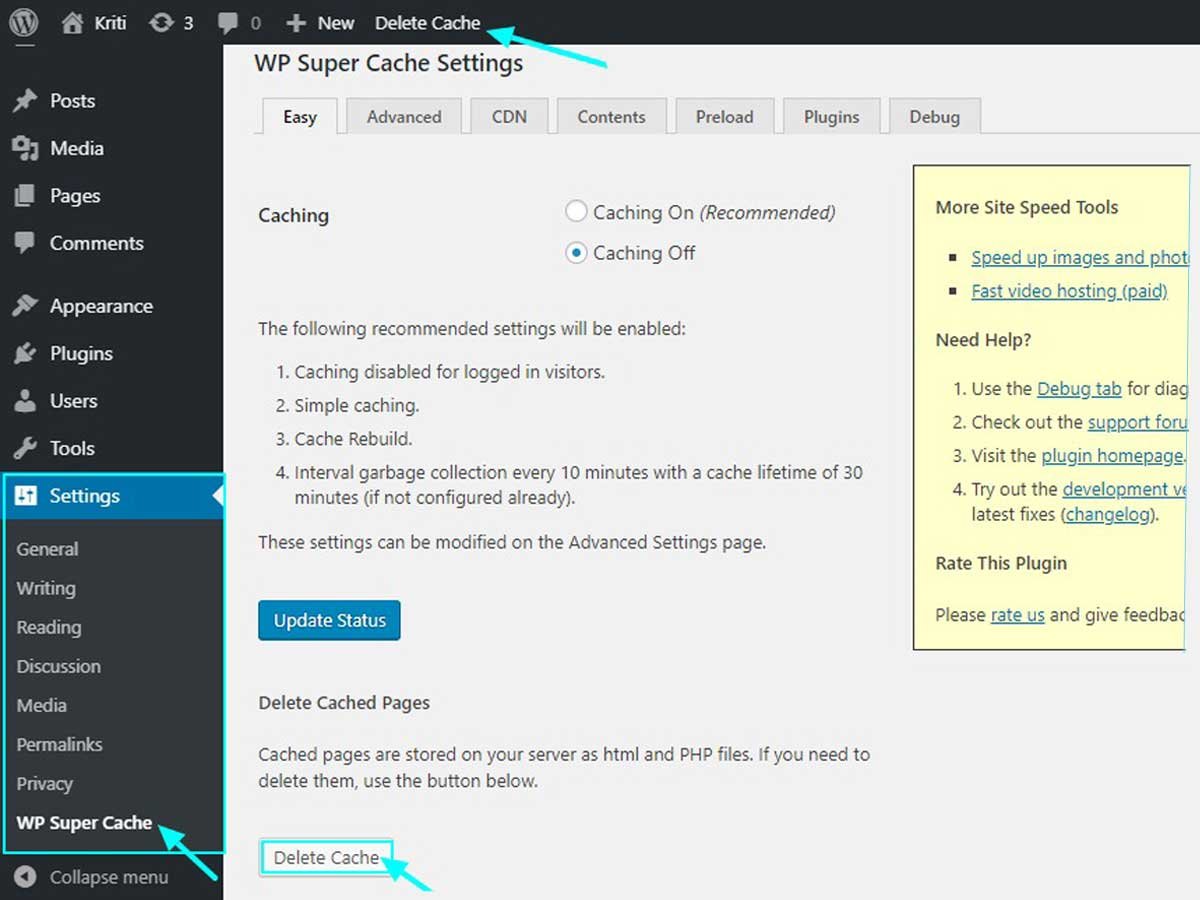Follow the Debug tab link in Need Help
Screen dimensions: 1200x900
[x=1079, y=388]
